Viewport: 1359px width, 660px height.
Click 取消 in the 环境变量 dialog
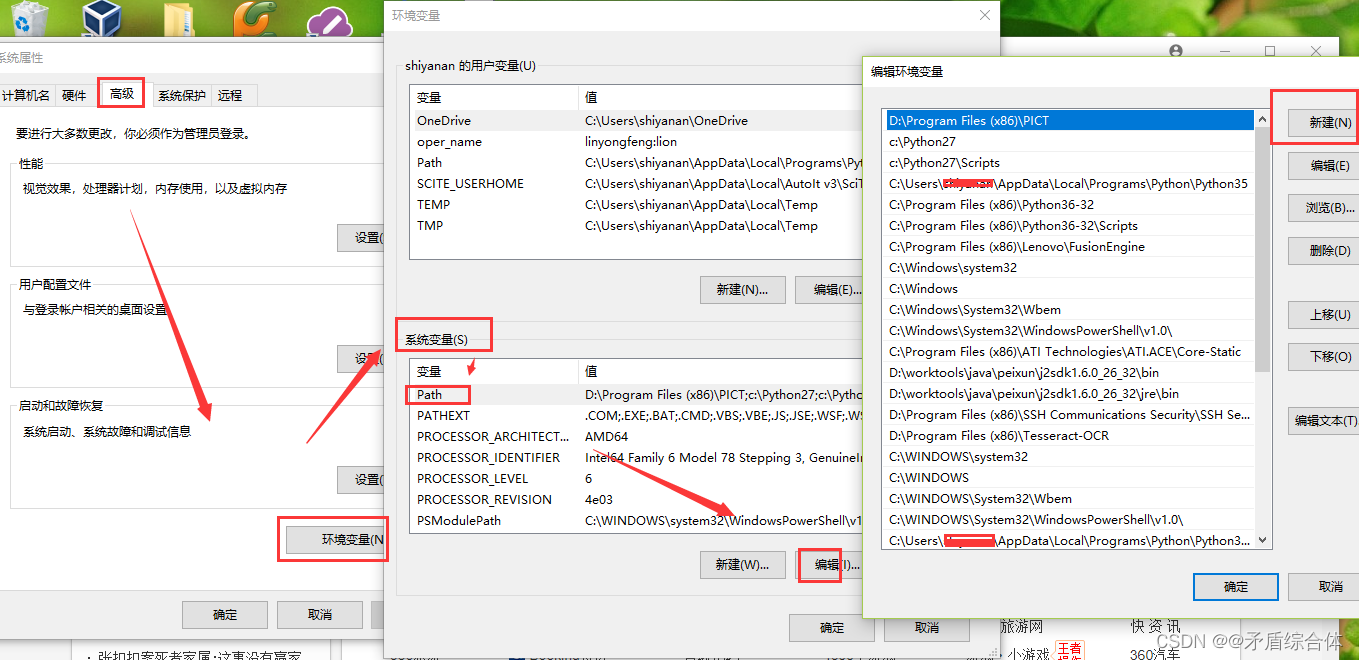[927, 628]
